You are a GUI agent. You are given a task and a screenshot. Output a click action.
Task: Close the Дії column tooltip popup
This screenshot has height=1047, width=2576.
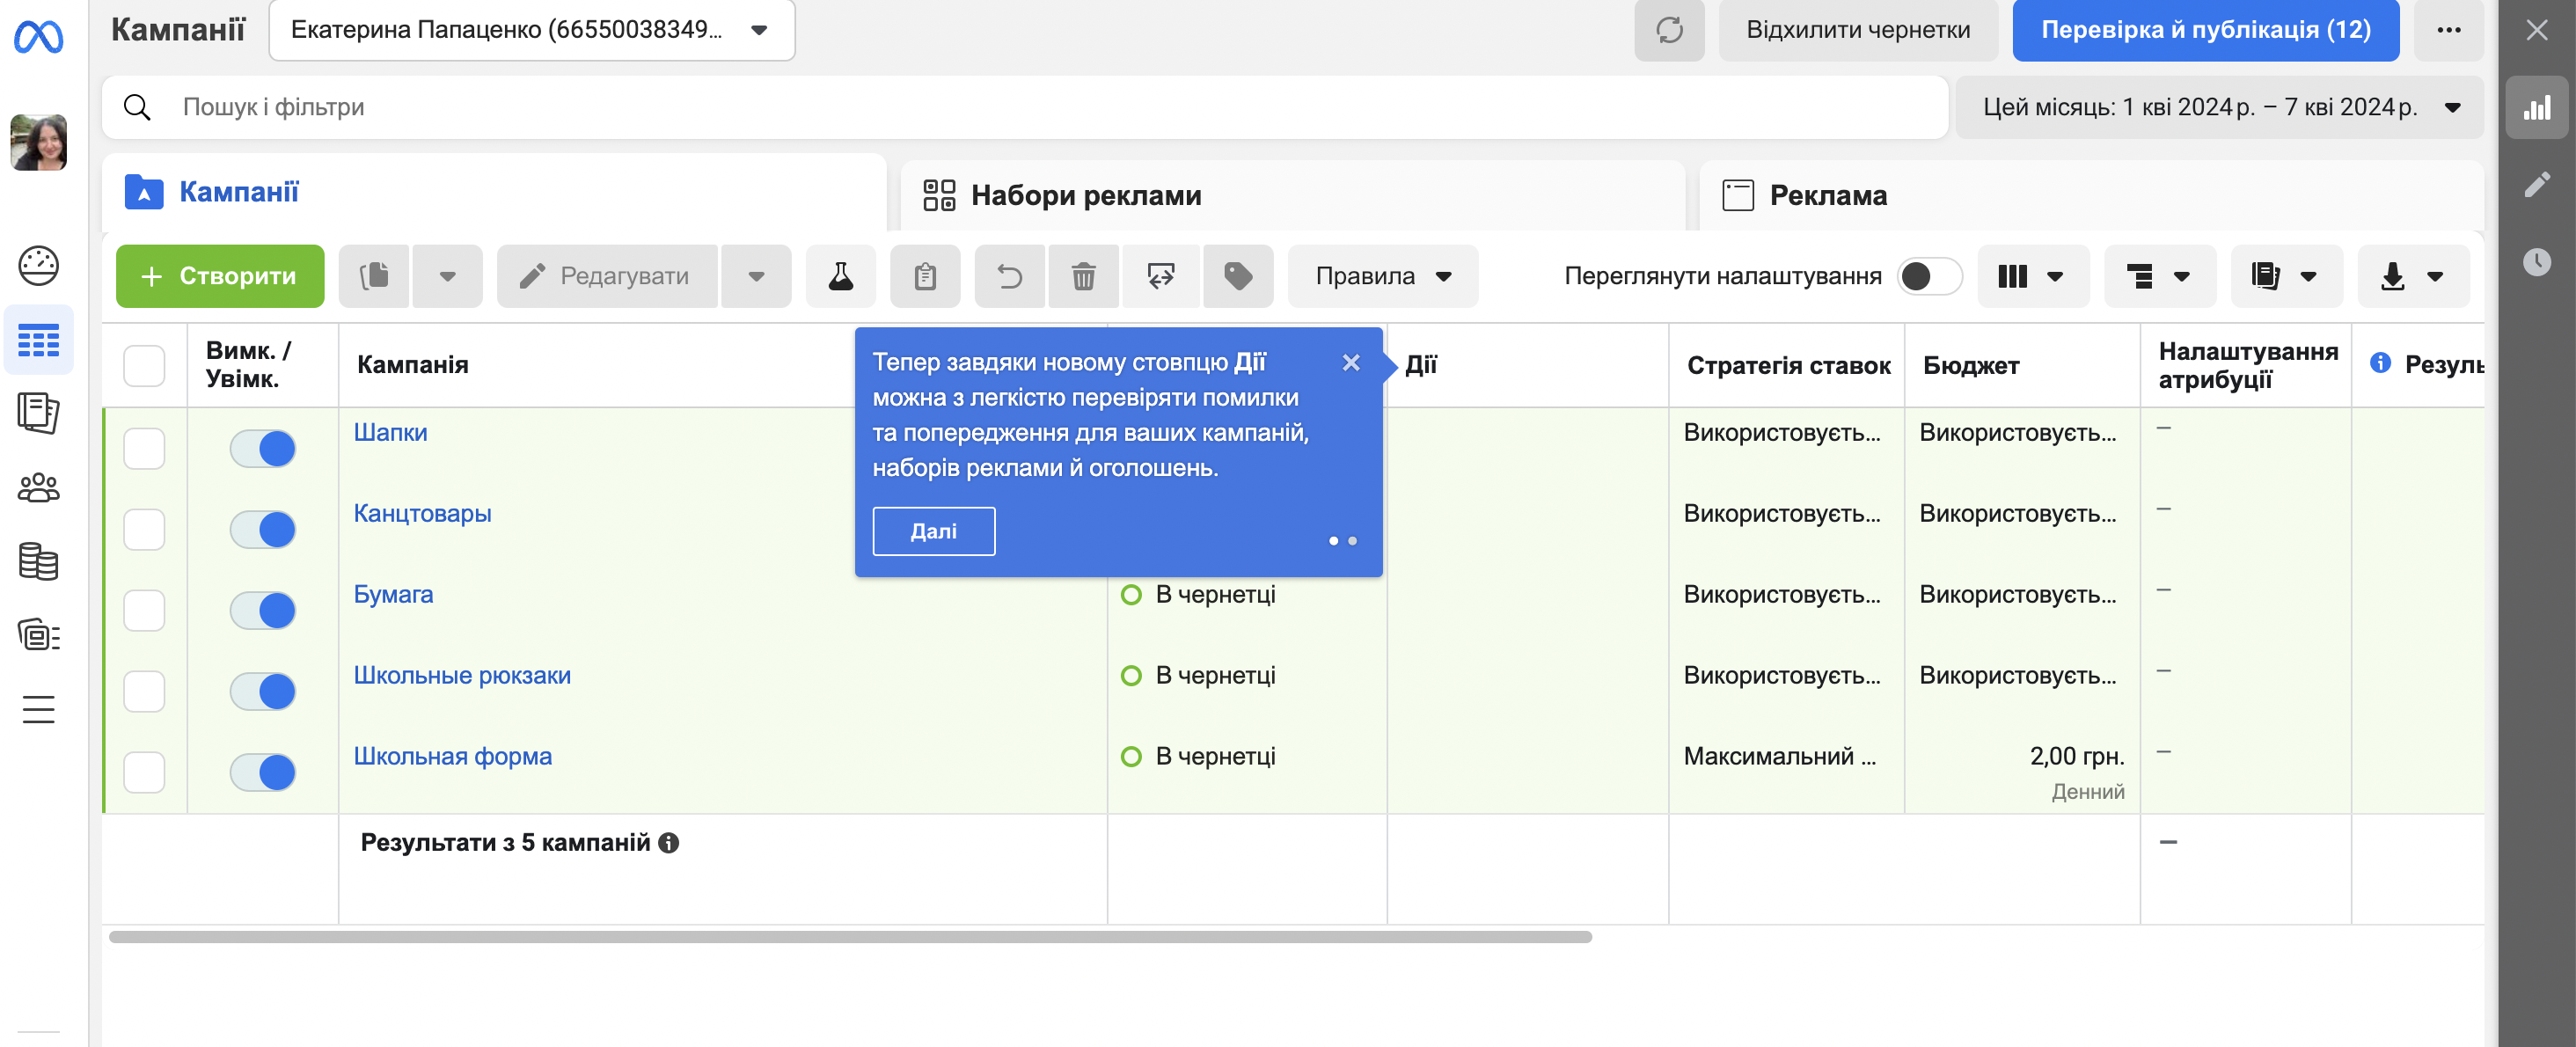[1351, 363]
